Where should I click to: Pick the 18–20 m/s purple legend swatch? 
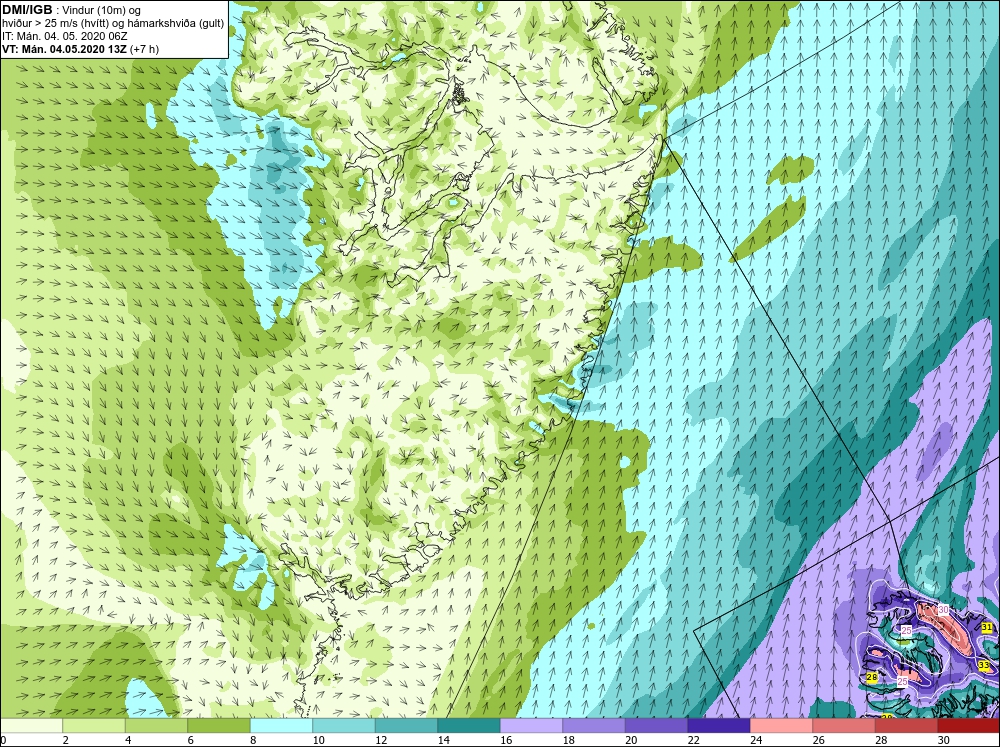[x=594, y=725]
